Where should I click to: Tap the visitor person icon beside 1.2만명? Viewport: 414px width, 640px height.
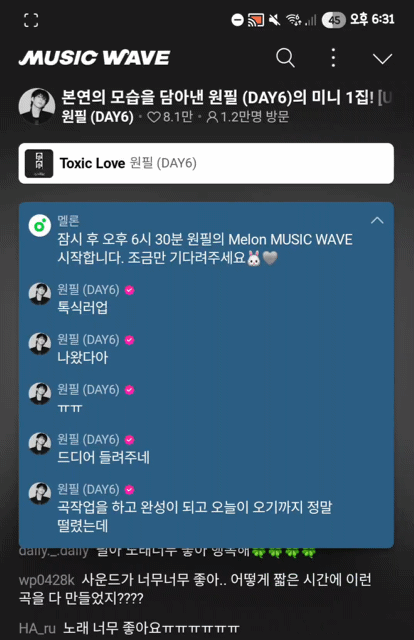(x=212, y=118)
